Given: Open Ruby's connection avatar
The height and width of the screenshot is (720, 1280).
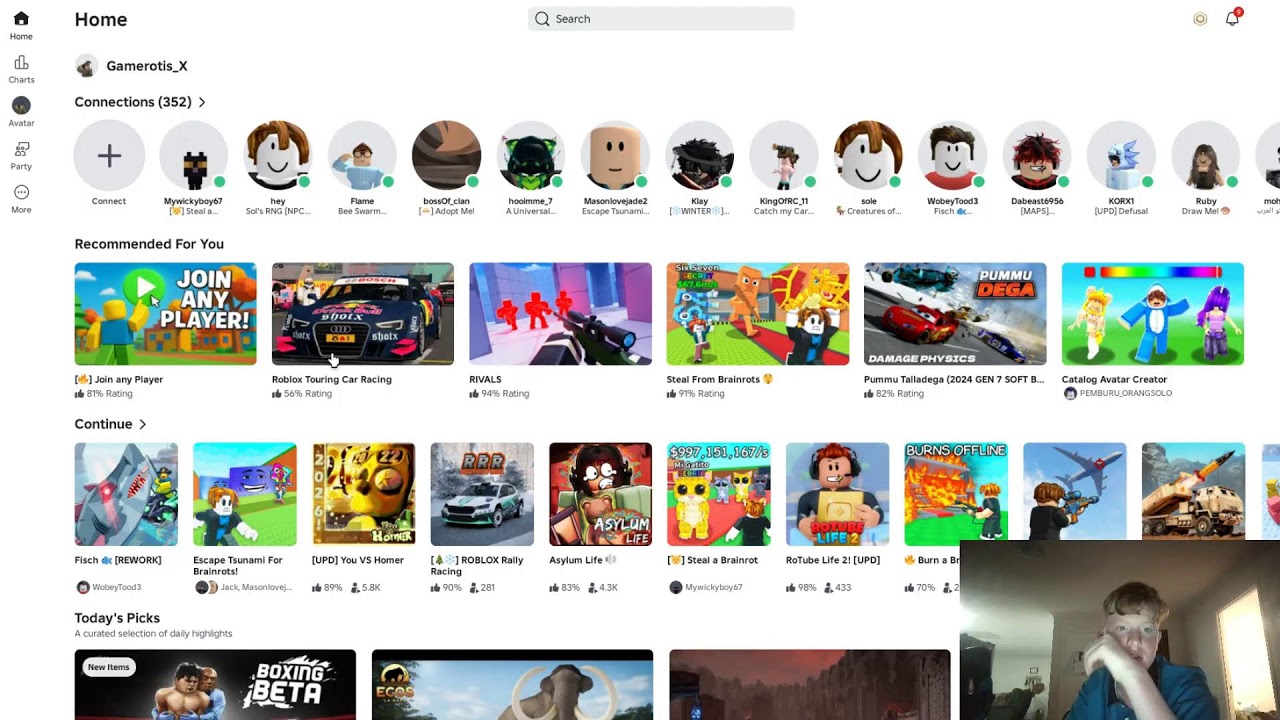Looking at the screenshot, I should pyautogui.click(x=1206, y=155).
